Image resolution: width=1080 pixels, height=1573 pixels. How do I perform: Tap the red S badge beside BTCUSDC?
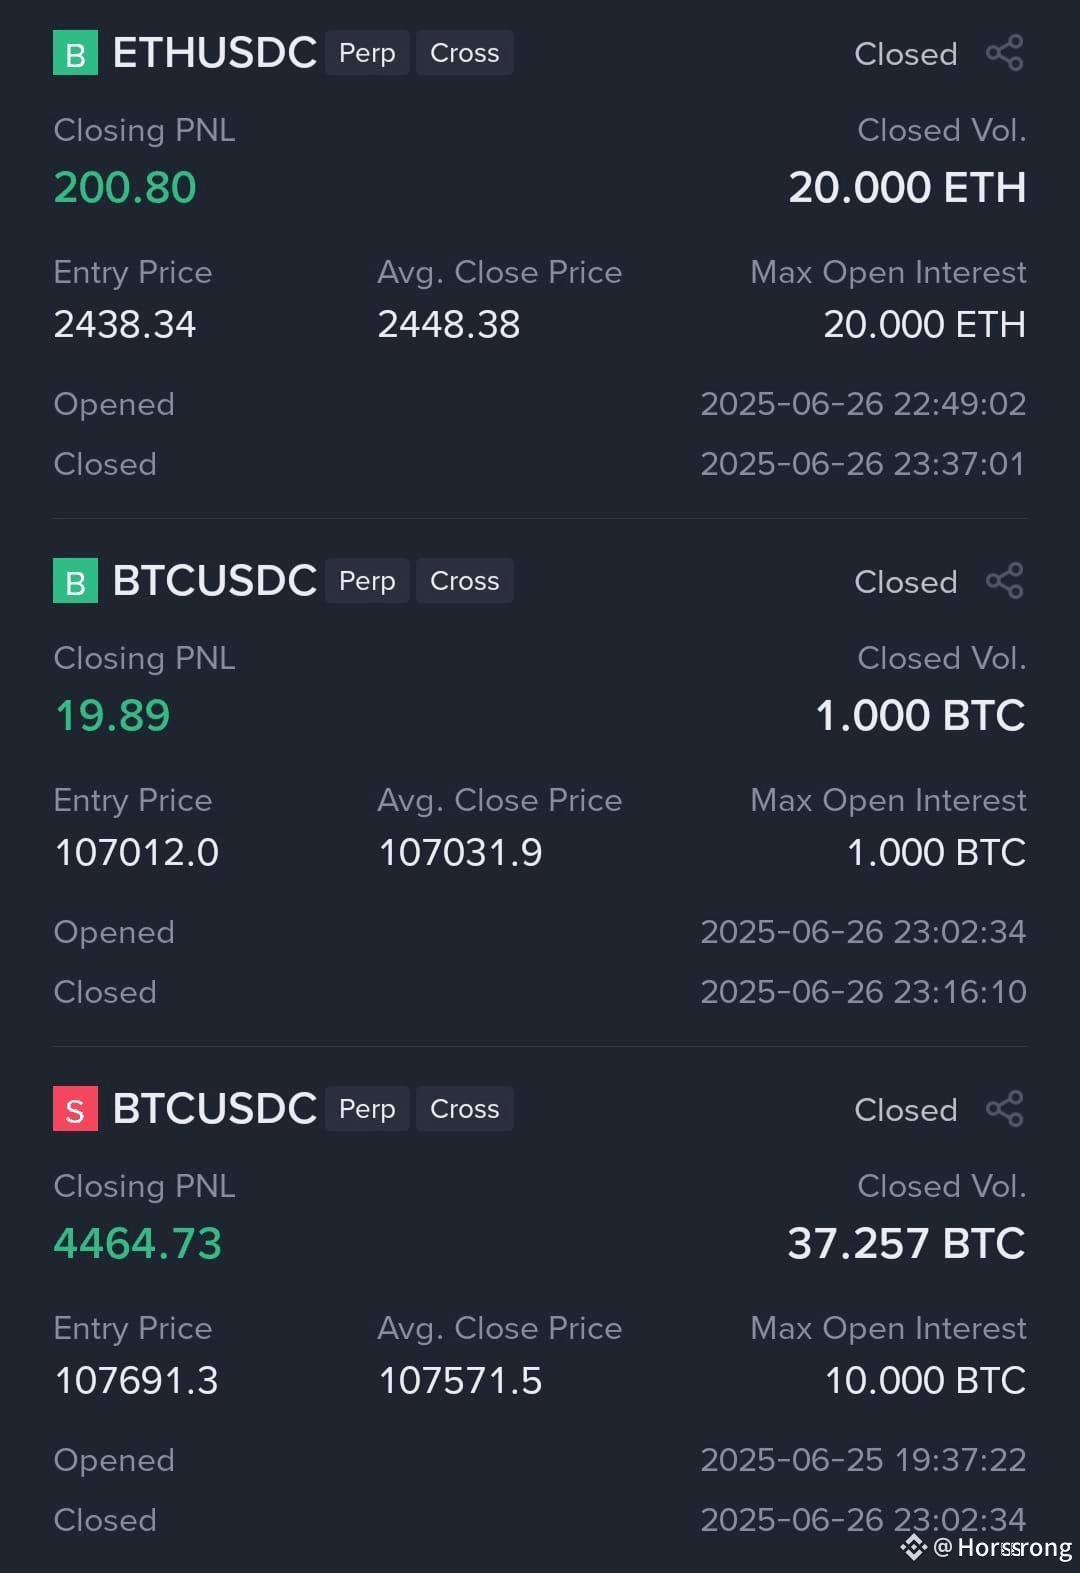point(75,1109)
